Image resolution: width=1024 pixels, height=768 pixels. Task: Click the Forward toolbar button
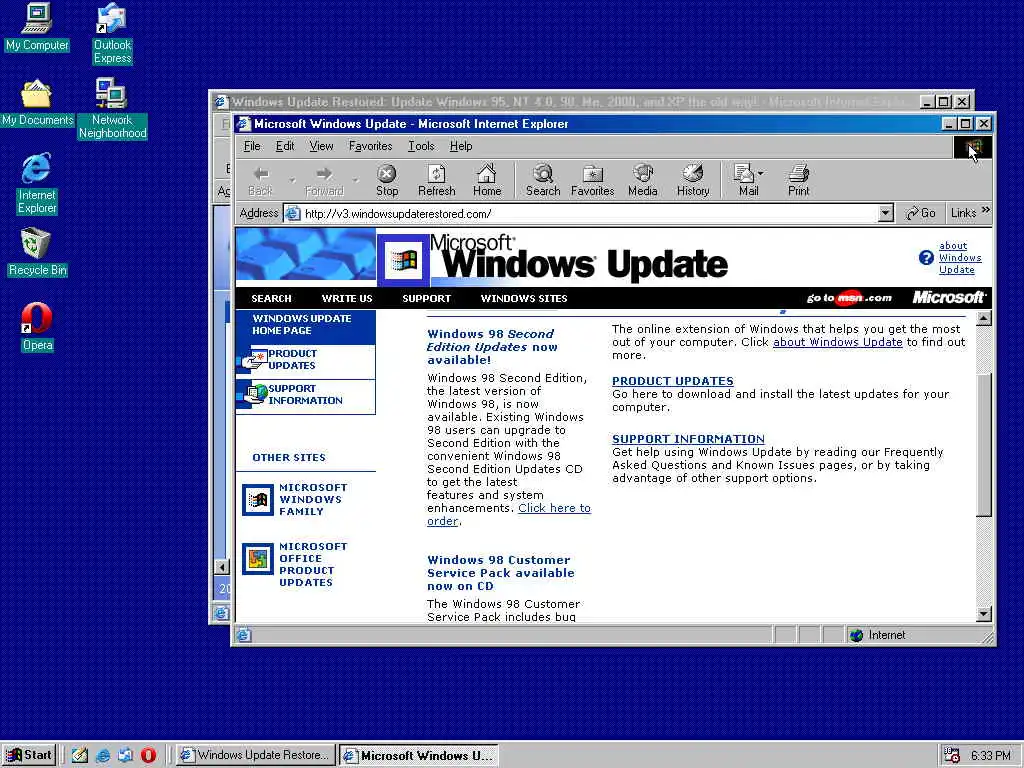pos(324,180)
